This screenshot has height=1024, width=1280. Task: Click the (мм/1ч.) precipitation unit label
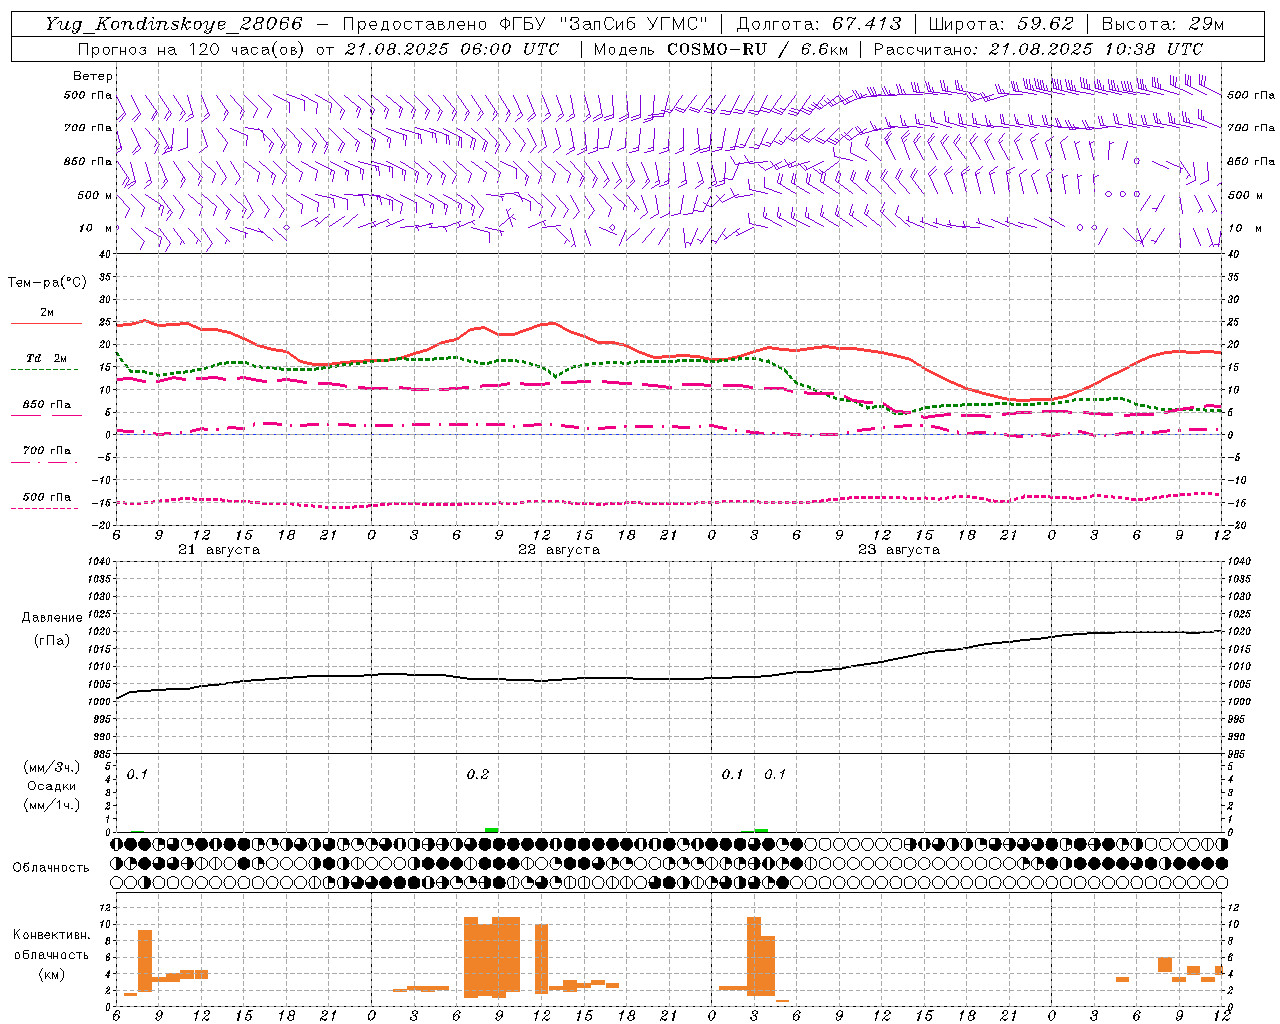pyautogui.click(x=52, y=805)
